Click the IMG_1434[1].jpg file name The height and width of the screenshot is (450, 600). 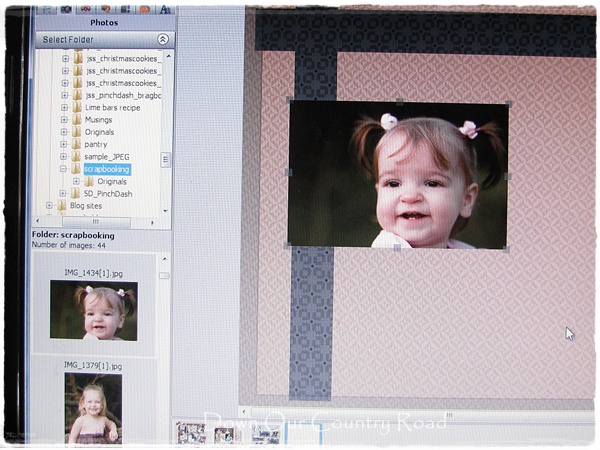point(94,273)
